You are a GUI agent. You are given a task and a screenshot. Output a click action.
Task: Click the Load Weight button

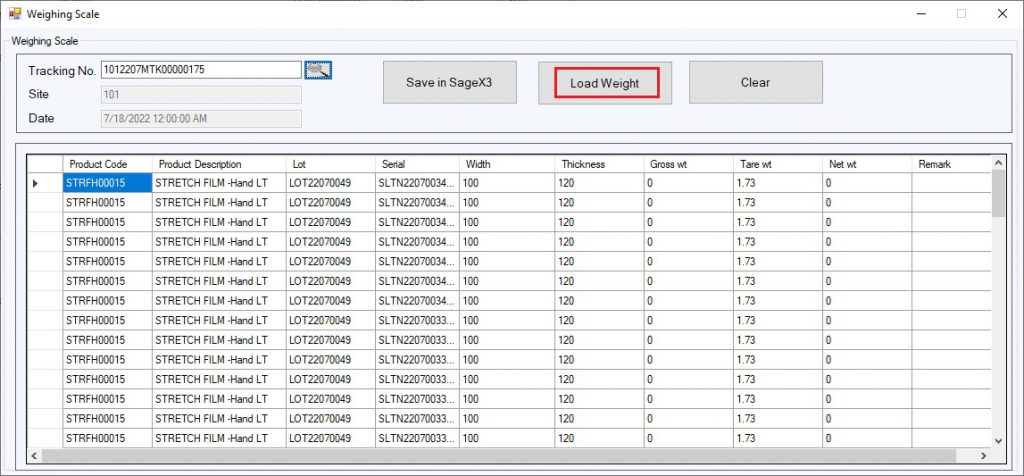point(605,82)
